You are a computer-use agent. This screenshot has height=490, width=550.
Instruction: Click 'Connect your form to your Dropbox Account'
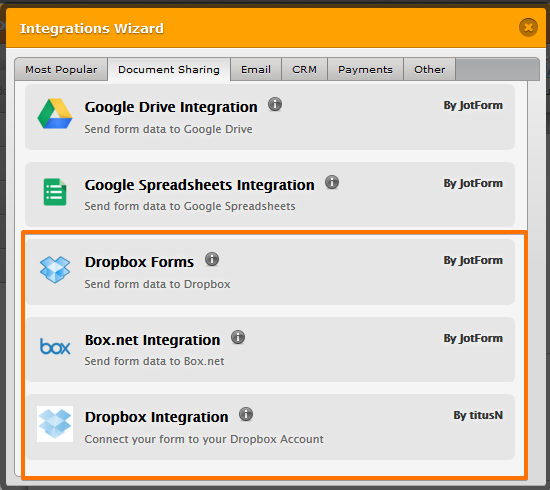(x=204, y=439)
